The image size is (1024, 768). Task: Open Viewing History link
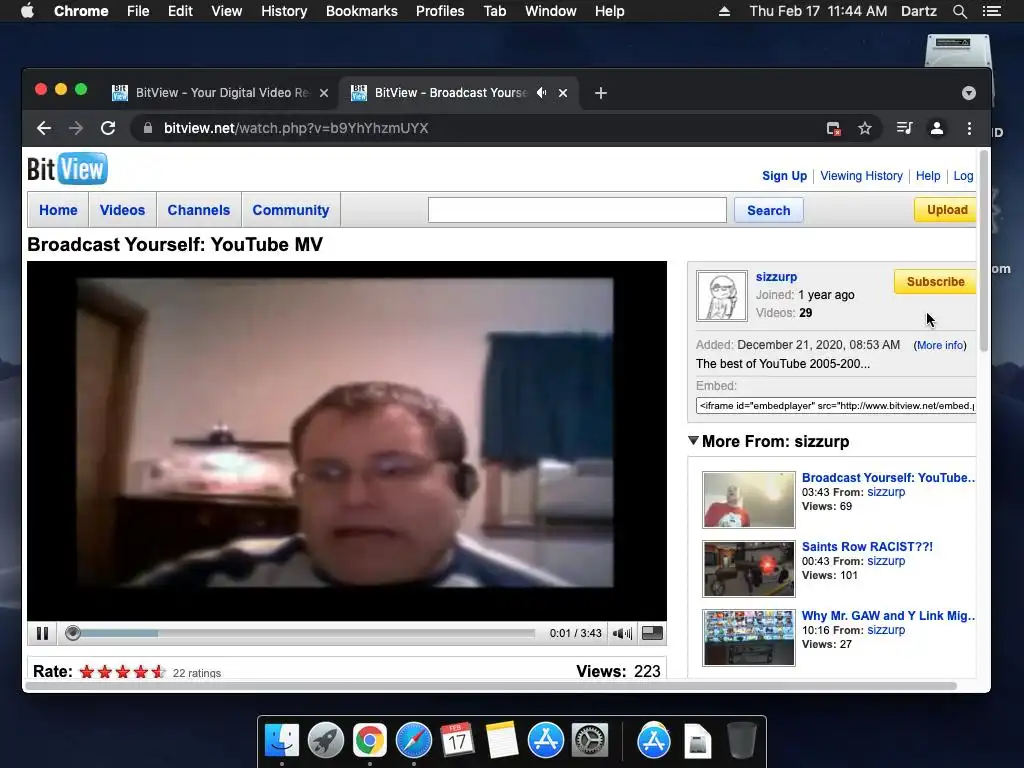[x=861, y=176]
